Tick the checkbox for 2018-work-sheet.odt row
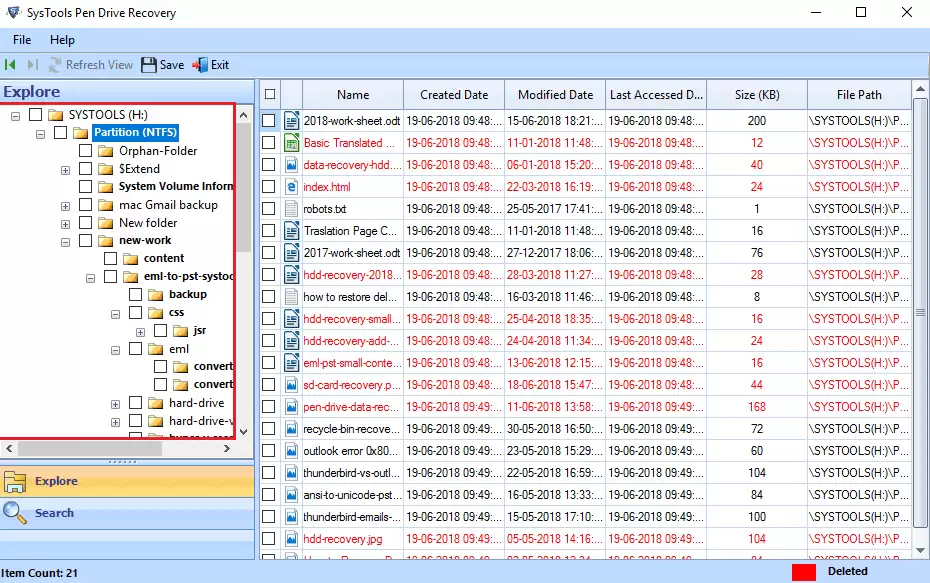 pyautogui.click(x=269, y=120)
